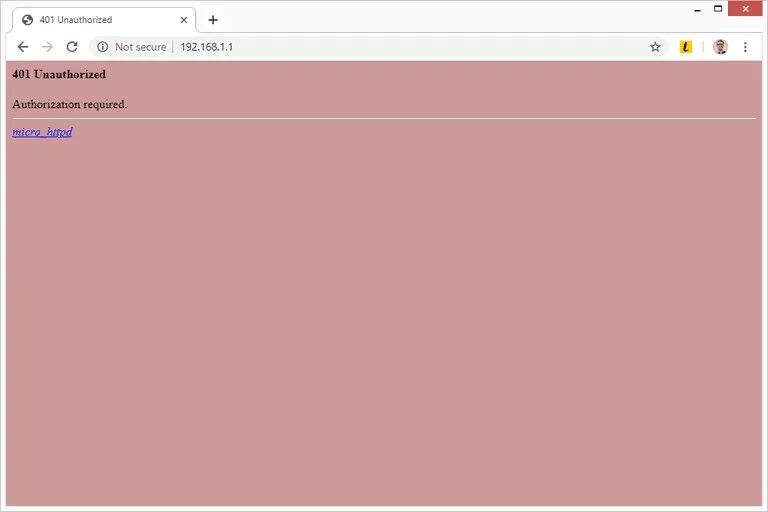Close the 401 Unauthorized tab

coord(184,20)
